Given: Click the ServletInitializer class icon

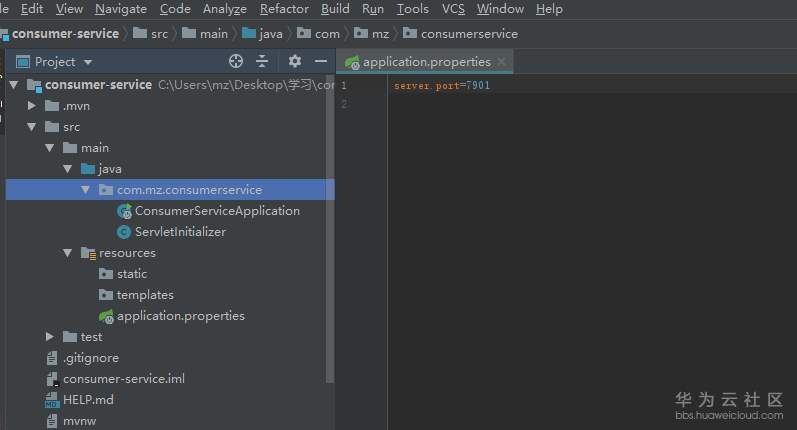Looking at the screenshot, I should [124, 232].
